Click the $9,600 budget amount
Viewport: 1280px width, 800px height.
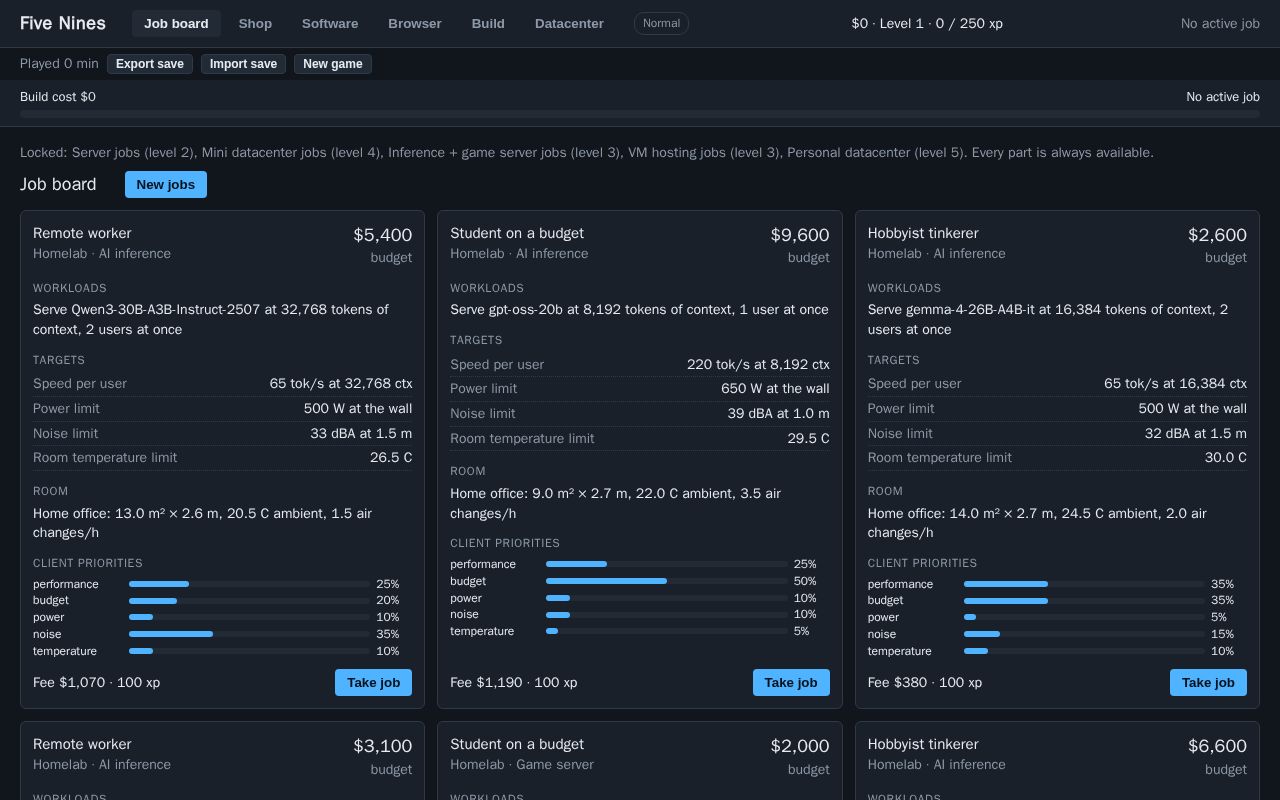point(800,235)
